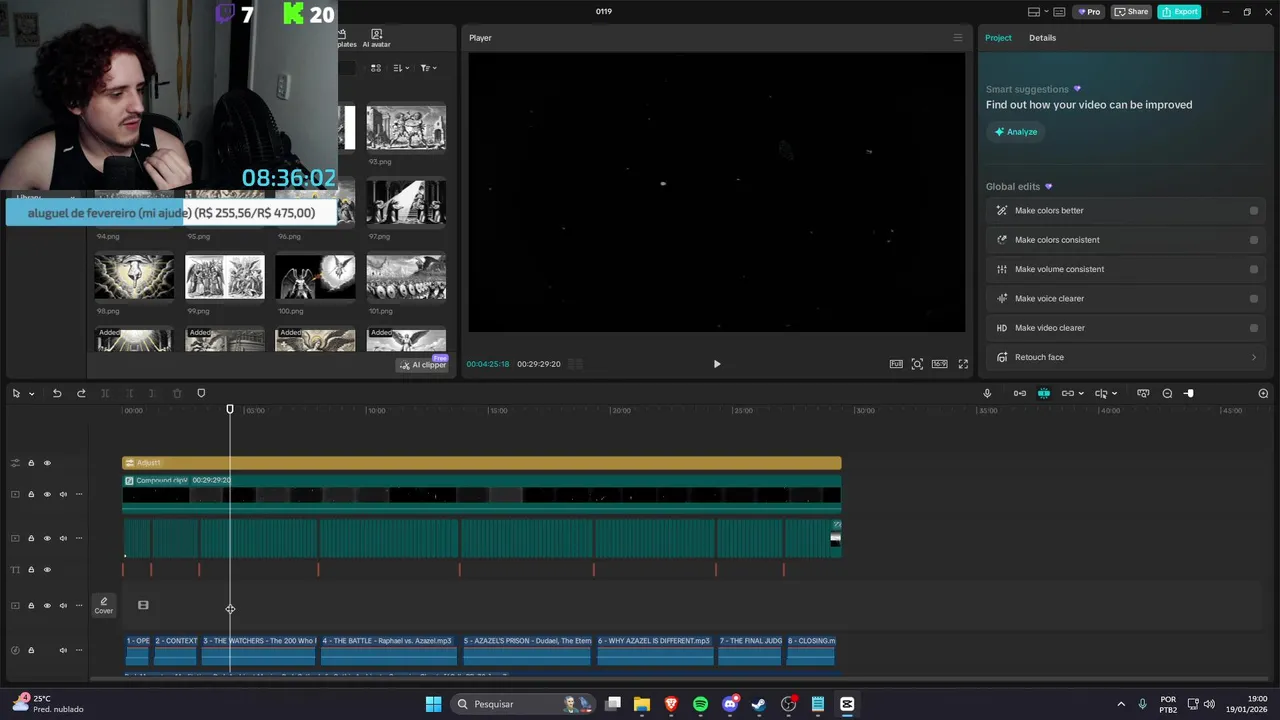This screenshot has width=1280, height=720.
Task: Zoom in the timeline with plus icon
Action: click(1263, 393)
